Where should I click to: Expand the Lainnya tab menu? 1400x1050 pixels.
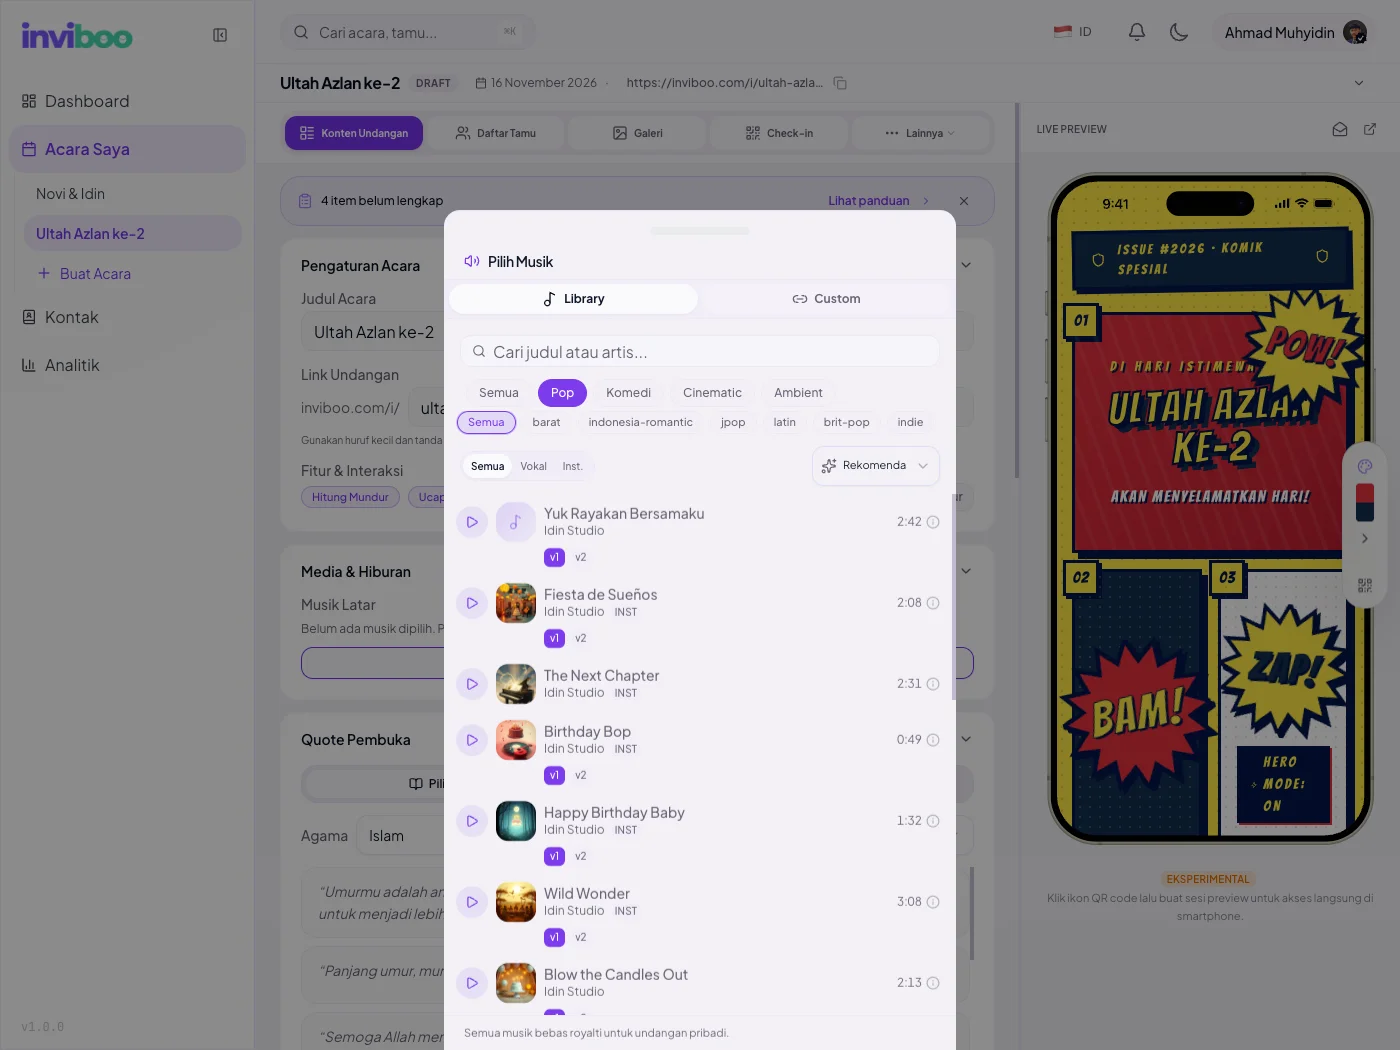click(x=920, y=133)
